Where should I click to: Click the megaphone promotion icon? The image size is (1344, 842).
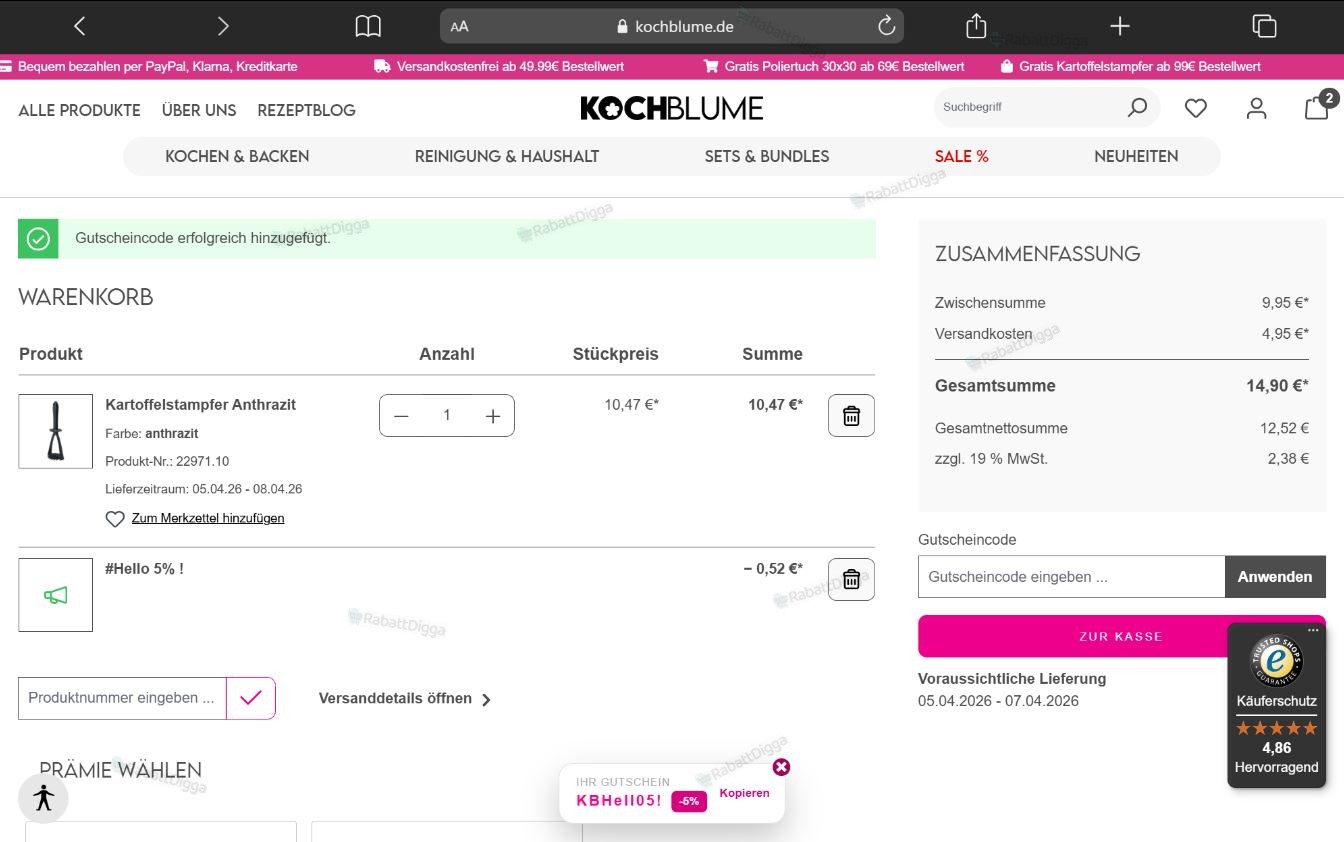[56, 595]
